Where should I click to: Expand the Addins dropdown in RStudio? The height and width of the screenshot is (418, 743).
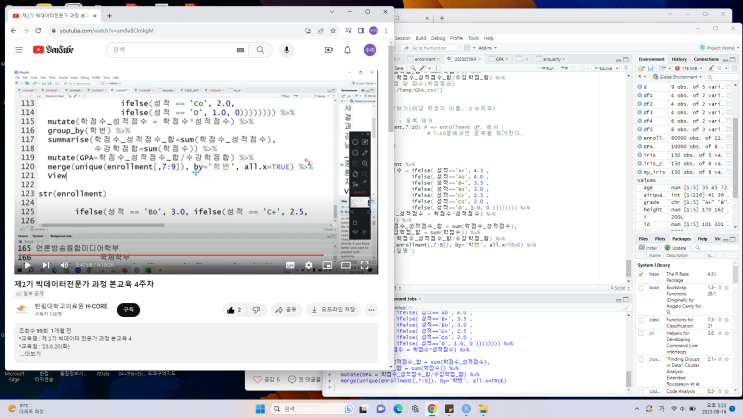click(x=487, y=48)
